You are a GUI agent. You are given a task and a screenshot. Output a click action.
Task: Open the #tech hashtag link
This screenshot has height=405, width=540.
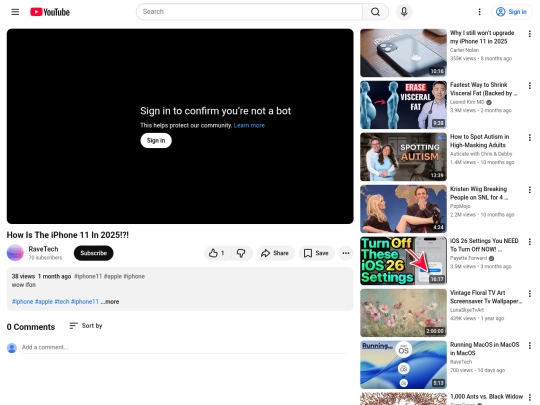(62, 302)
